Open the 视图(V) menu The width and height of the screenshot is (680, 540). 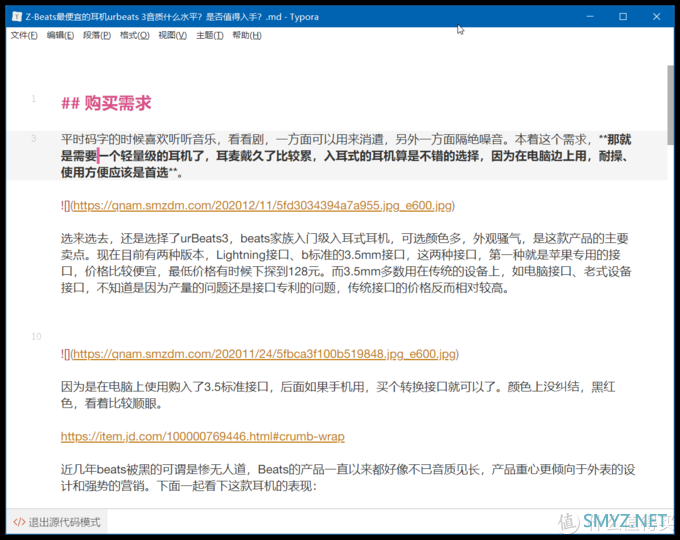pyautogui.click(x=173, y=36)
